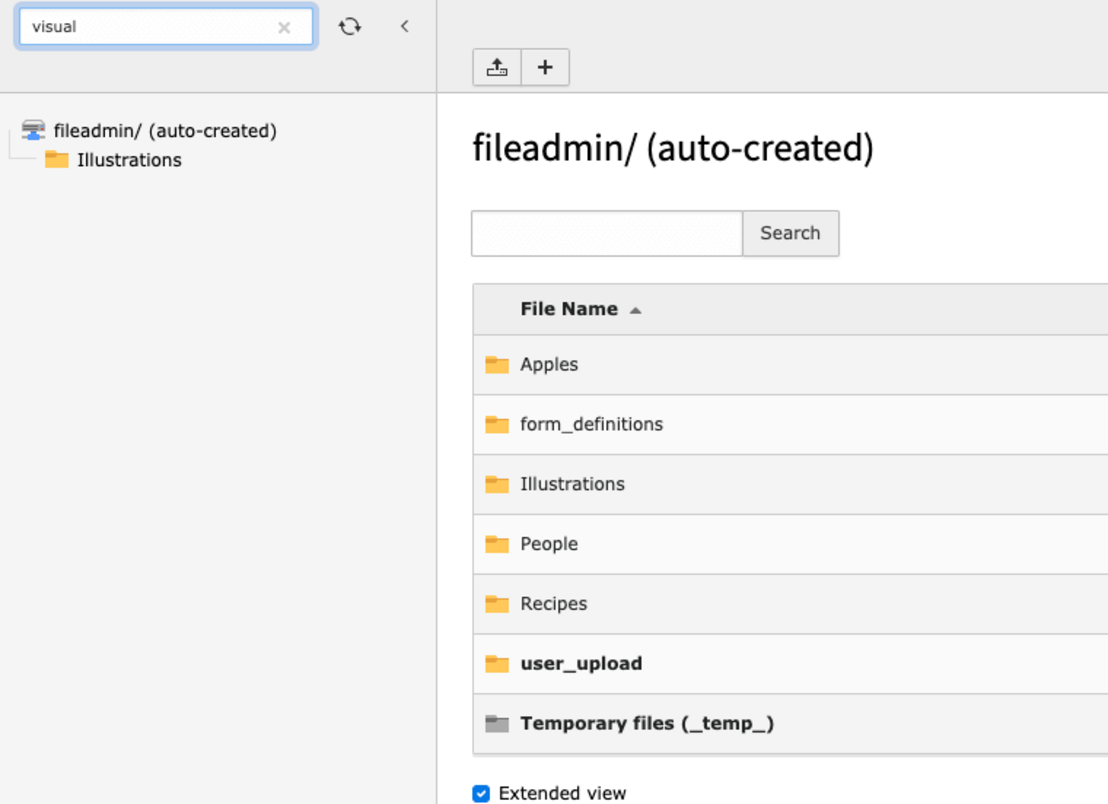
Task: Click the fileadmin storage icon in the tree
Action: pyautogui.click(x=34, y=129)
